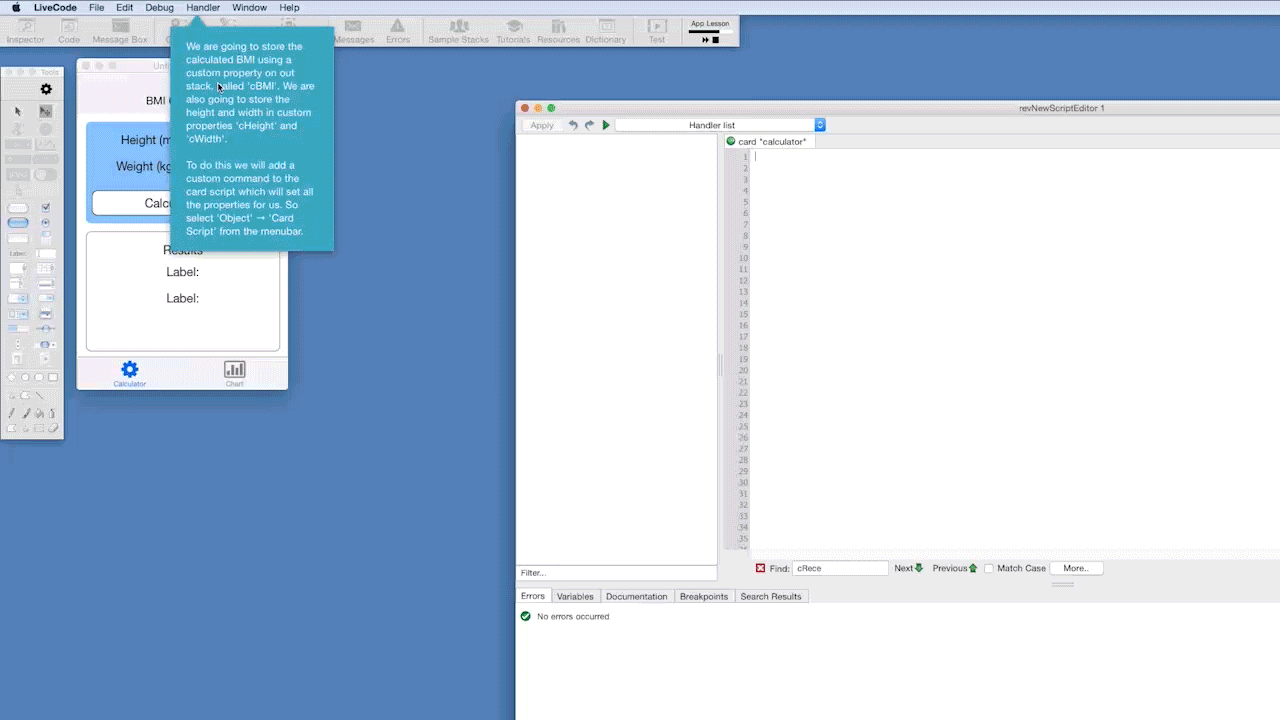Switch to the Variables tab
The height and width of the screenshot is (720, 1280).
[575, 596]
